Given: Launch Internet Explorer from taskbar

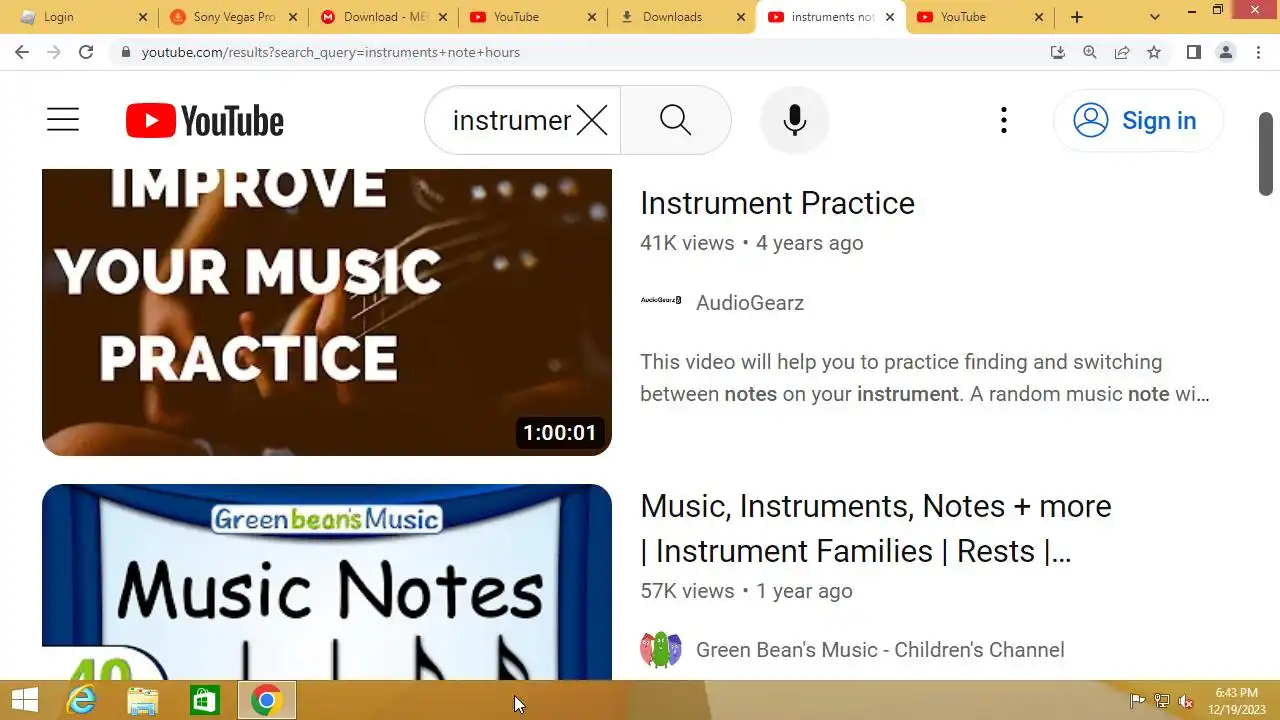Looking at the screenshot, I should click(x=81, y=701).
